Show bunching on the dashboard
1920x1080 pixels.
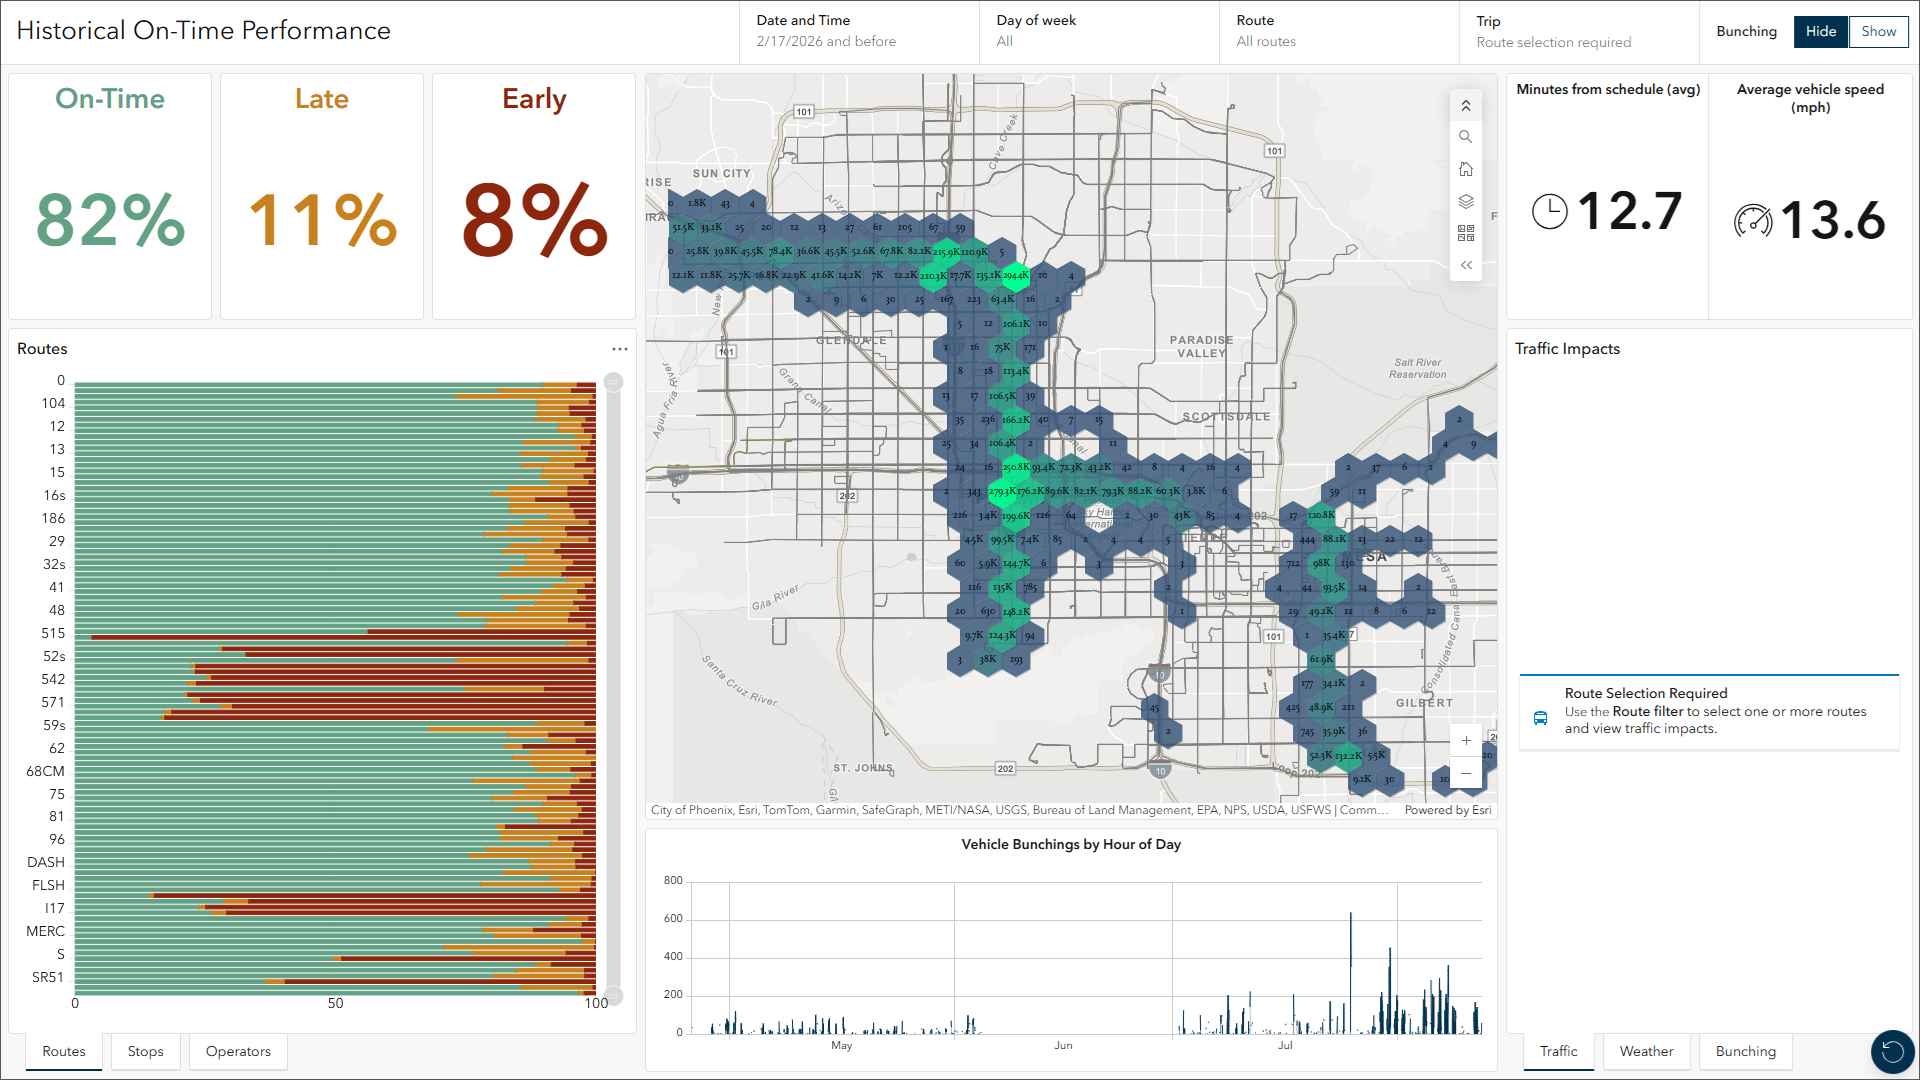tap(1878, 32)
